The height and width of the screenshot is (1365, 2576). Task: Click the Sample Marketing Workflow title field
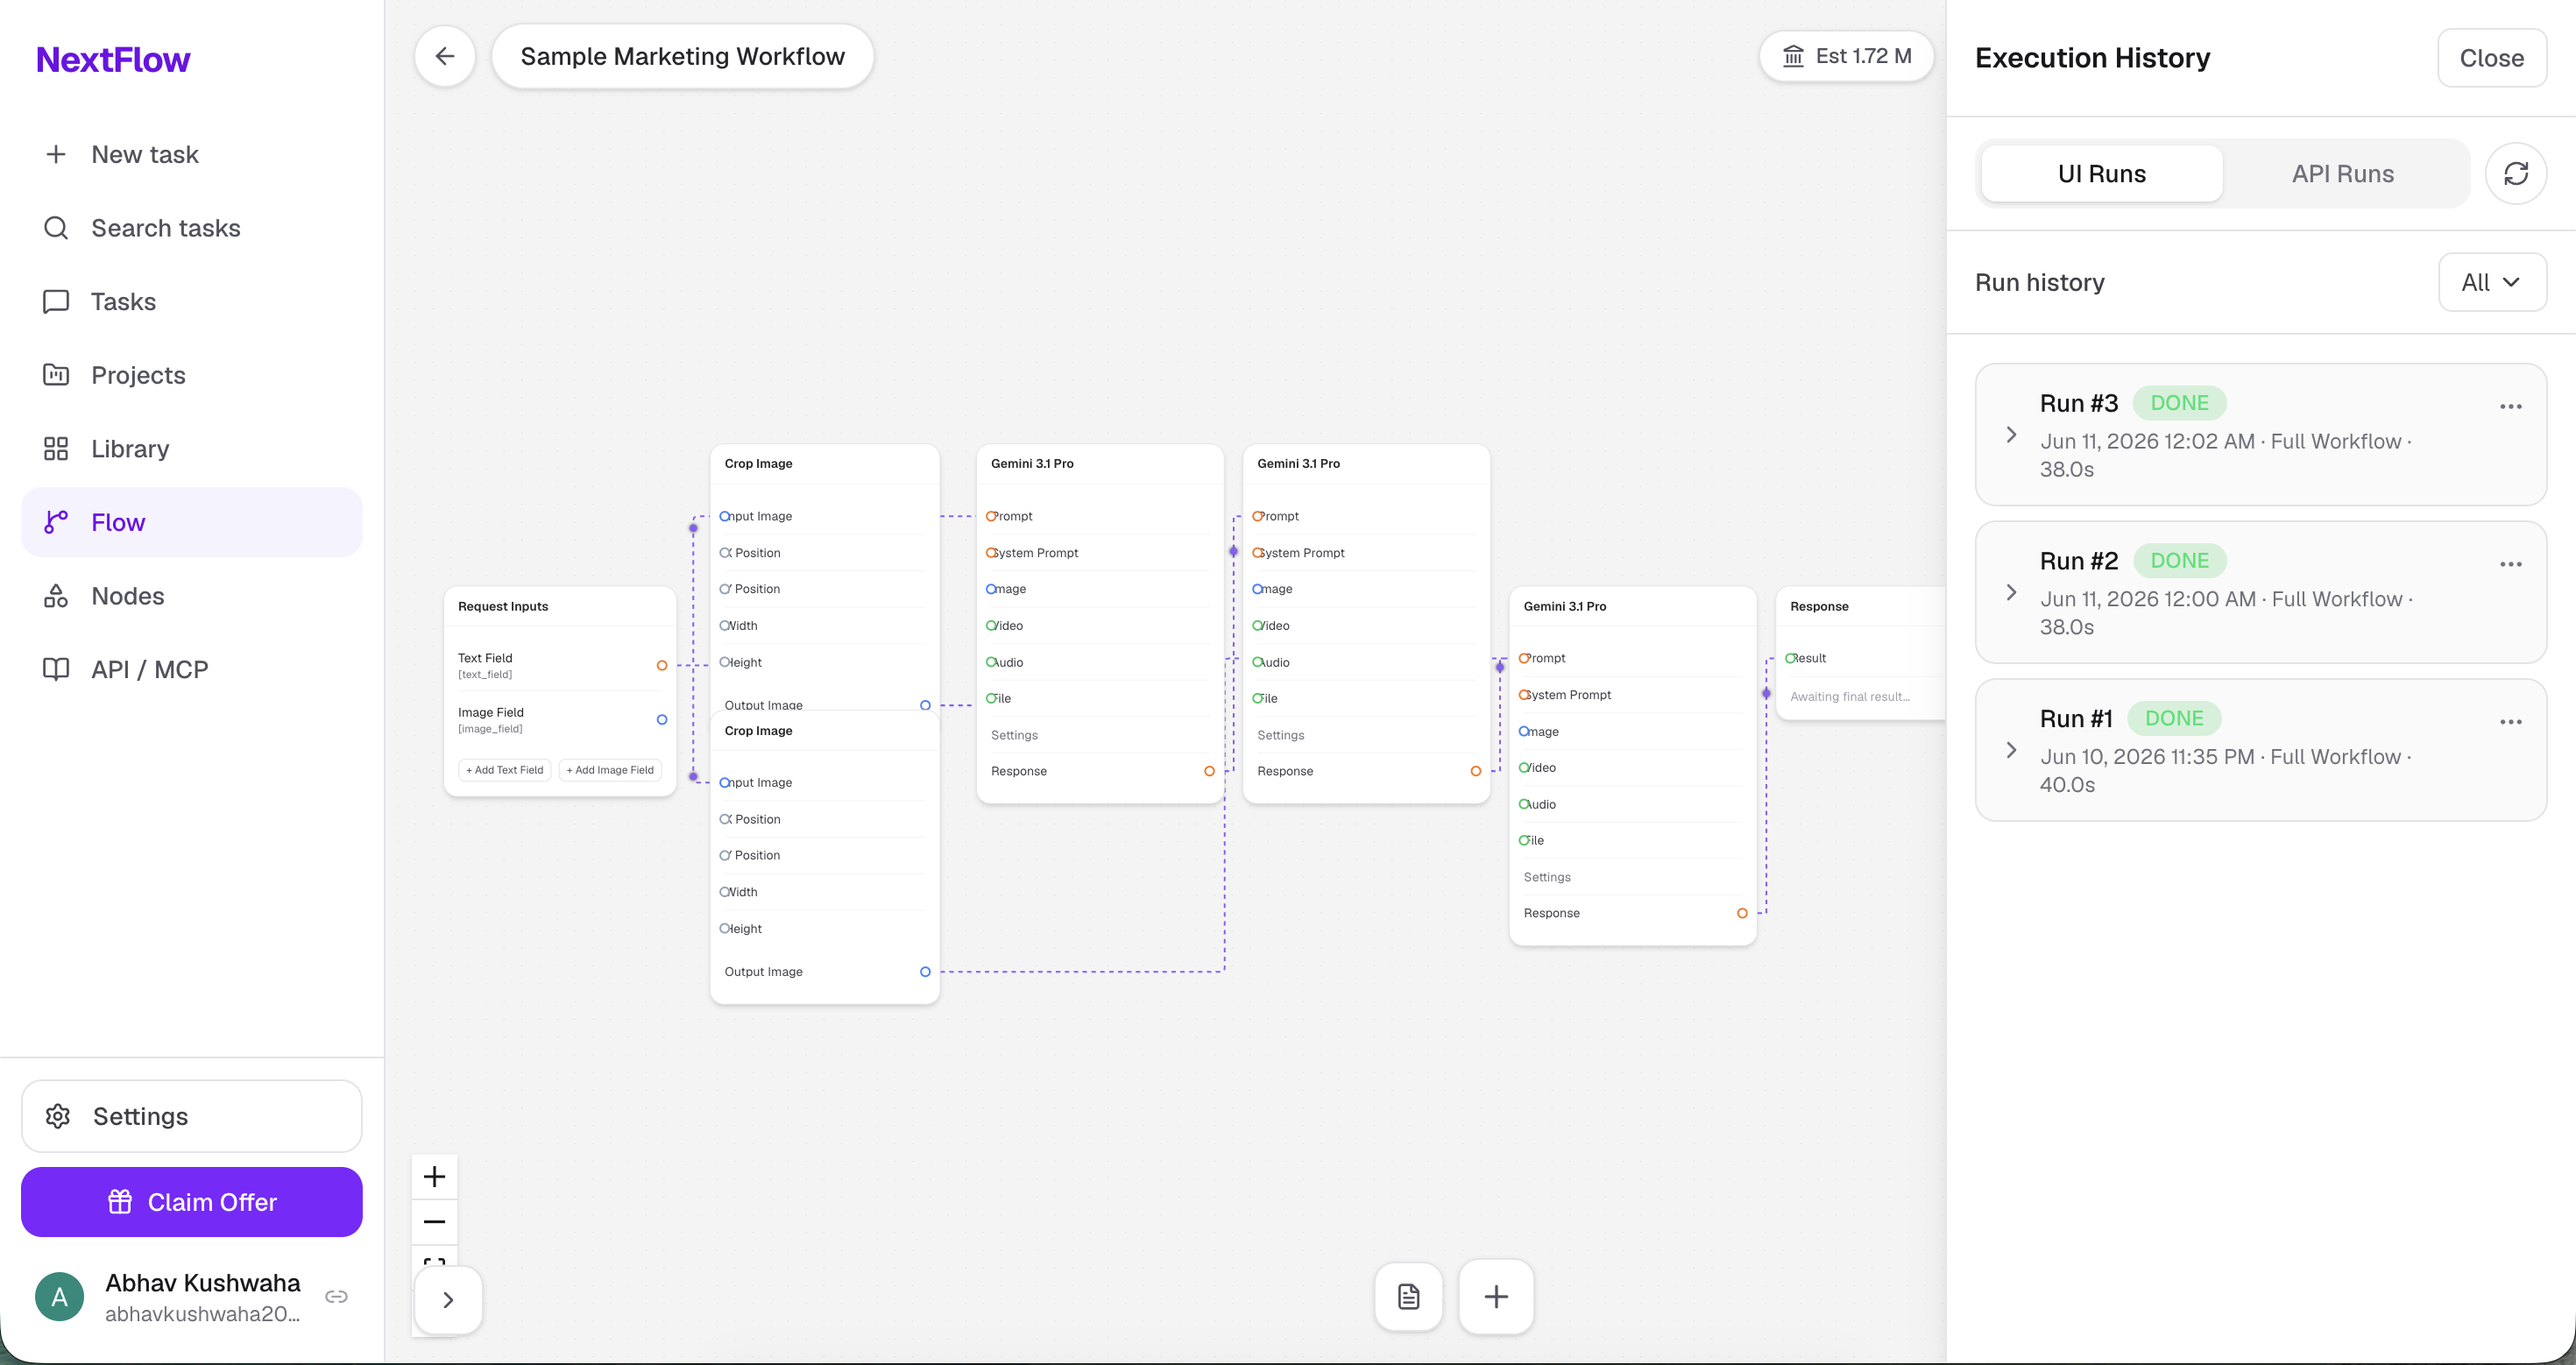click(683, 57)
